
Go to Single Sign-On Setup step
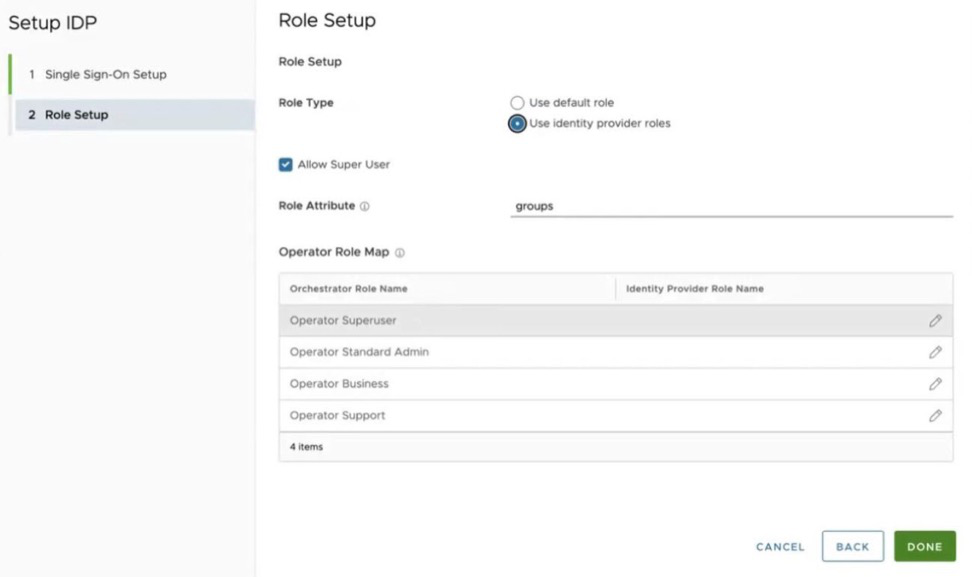tap(105, 75)
